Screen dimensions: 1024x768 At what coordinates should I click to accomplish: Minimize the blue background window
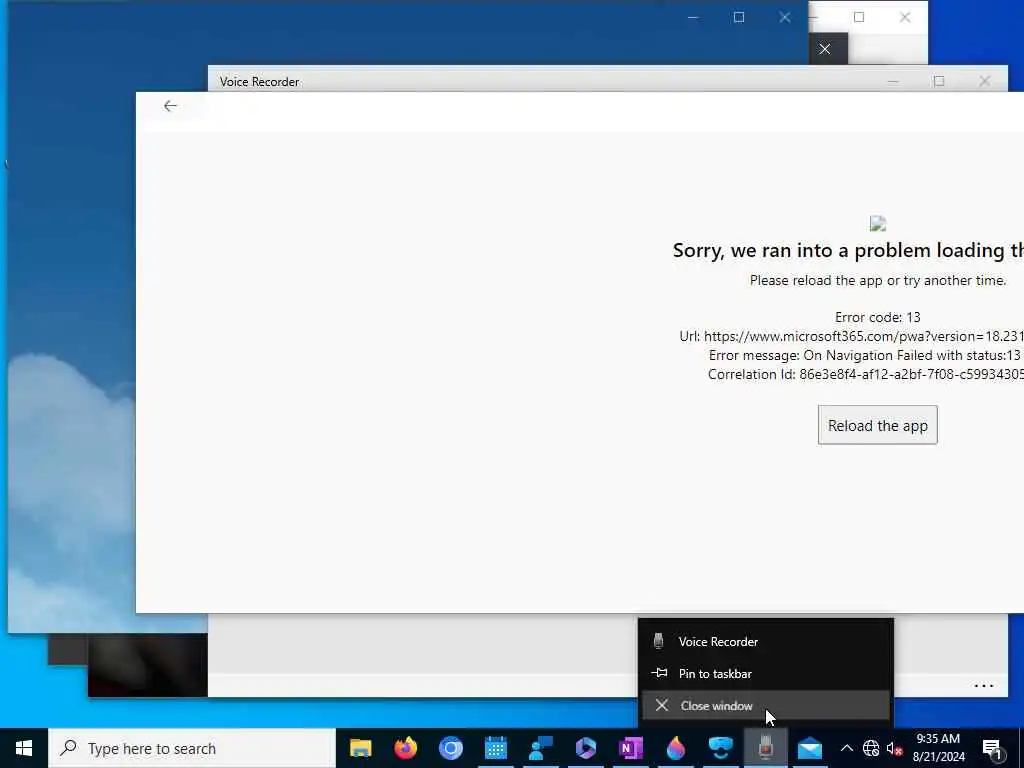pos(693,18)
